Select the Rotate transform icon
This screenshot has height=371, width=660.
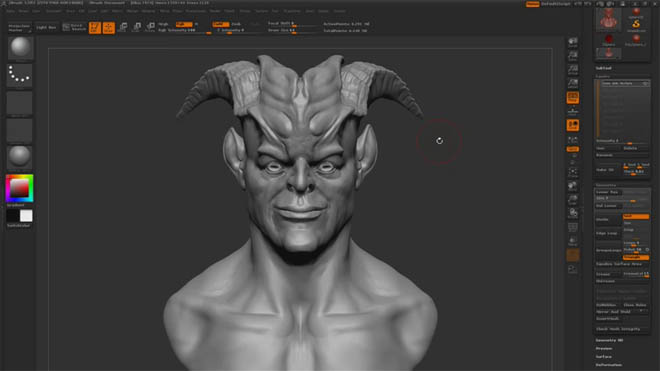(151, 28)
